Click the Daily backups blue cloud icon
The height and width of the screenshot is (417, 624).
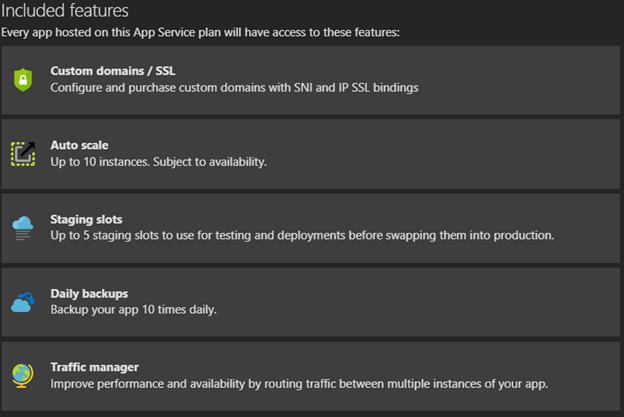point(23,301)
